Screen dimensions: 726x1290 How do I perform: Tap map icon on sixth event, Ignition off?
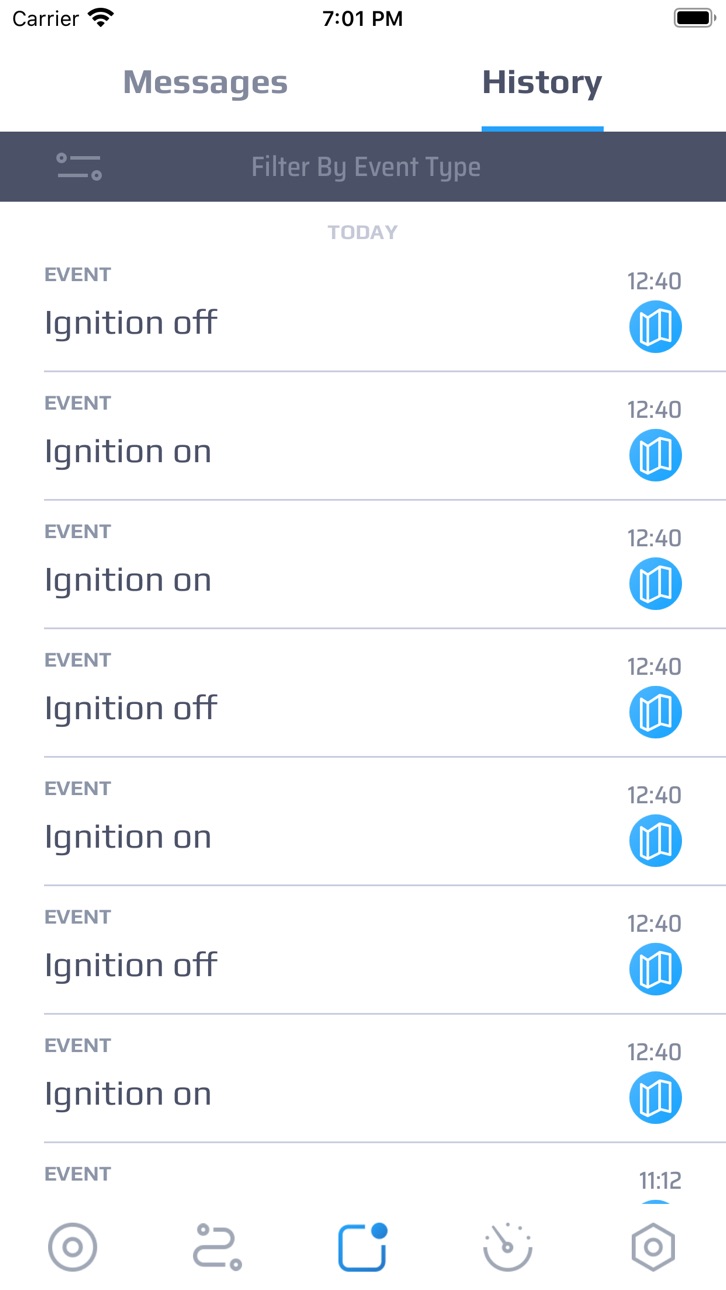pyautogui.click(x=655, y=969)
